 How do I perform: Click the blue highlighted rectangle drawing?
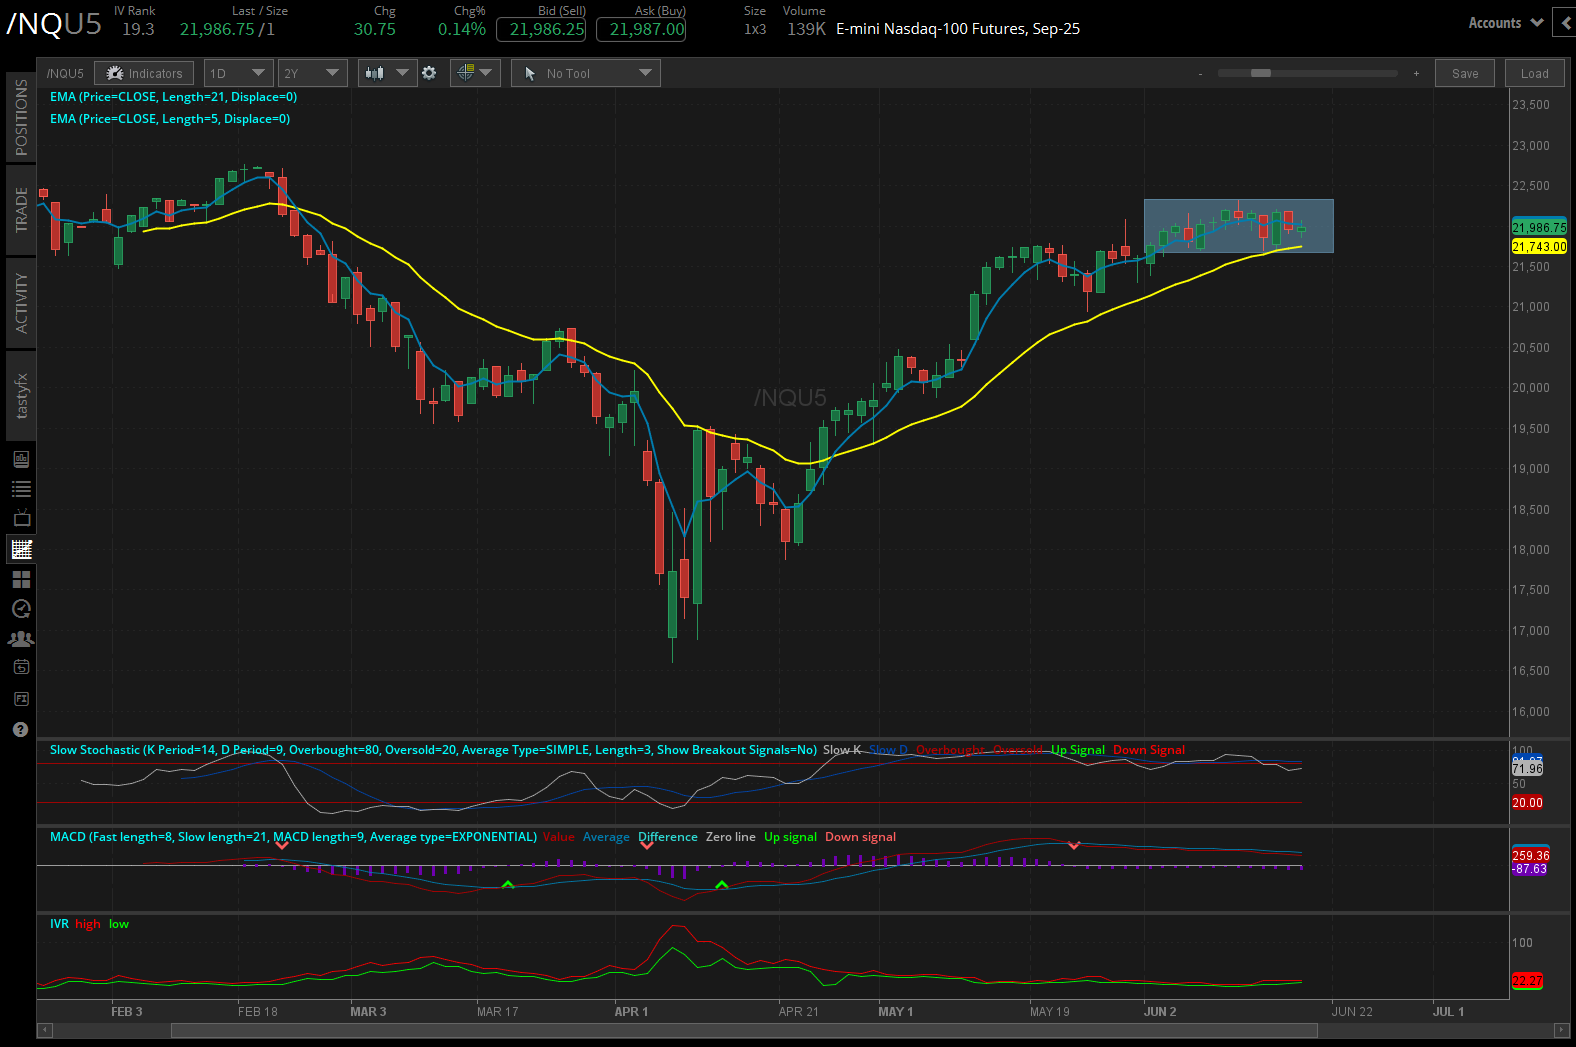tap(1239, 226)
